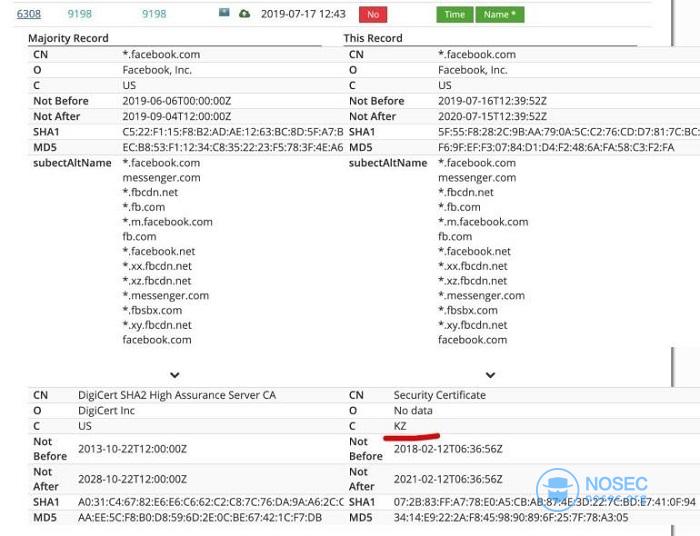
Task: Select Majority Record CN *.facebook.com
Action: point(161,54)
